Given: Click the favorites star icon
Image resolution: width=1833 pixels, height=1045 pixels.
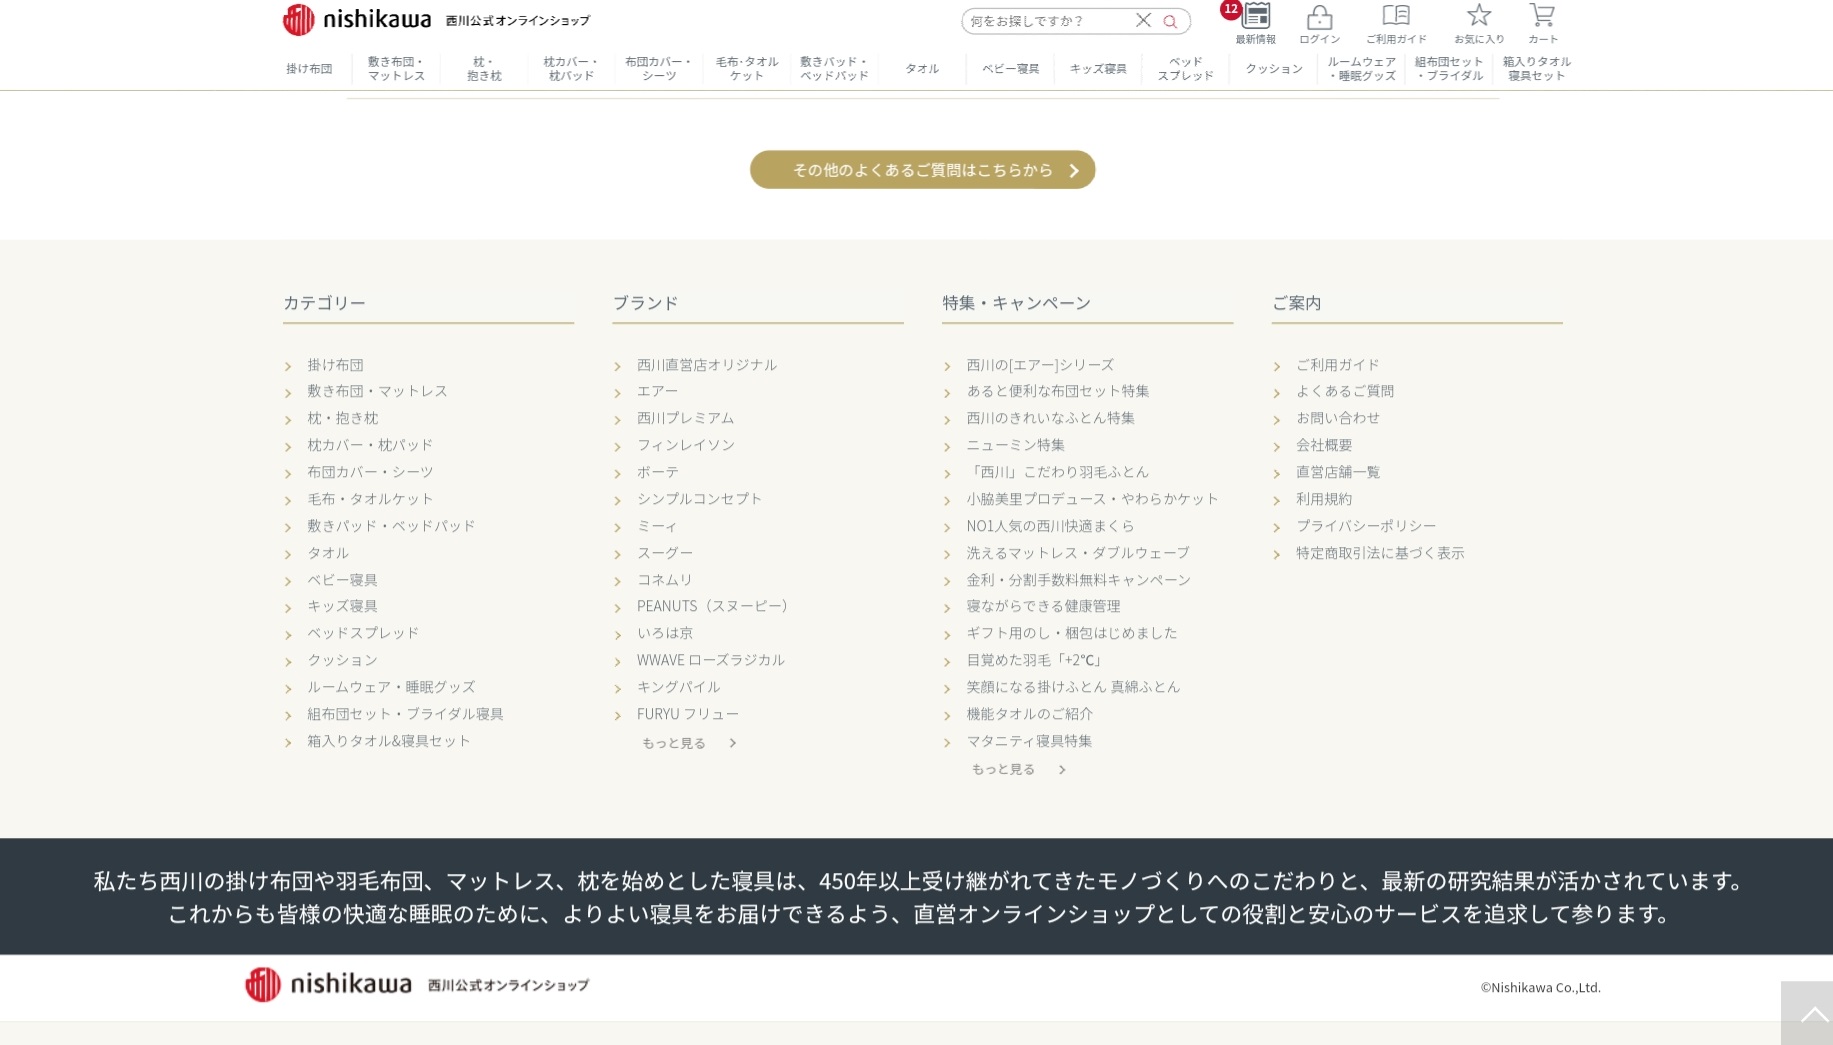Looking at the screenshot, I should tap(1478, 17).
